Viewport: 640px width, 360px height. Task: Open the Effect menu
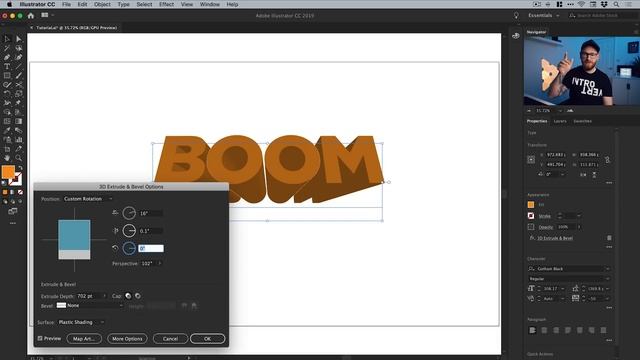(x=167, y=4)
